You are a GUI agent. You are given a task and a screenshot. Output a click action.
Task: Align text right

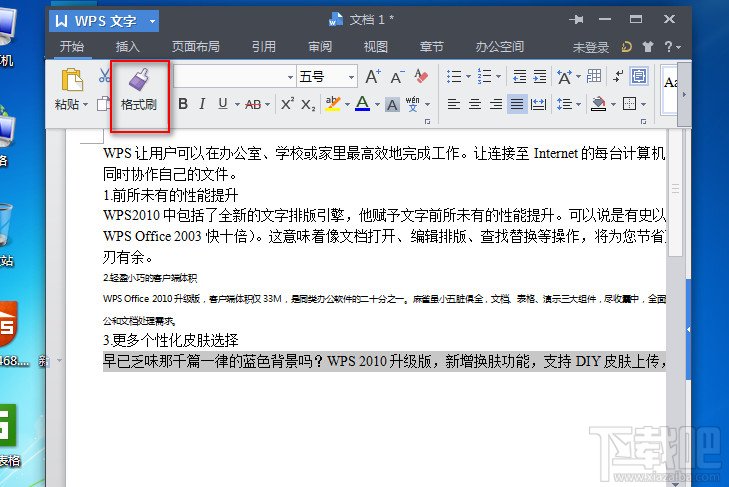(x=496, y=104)
